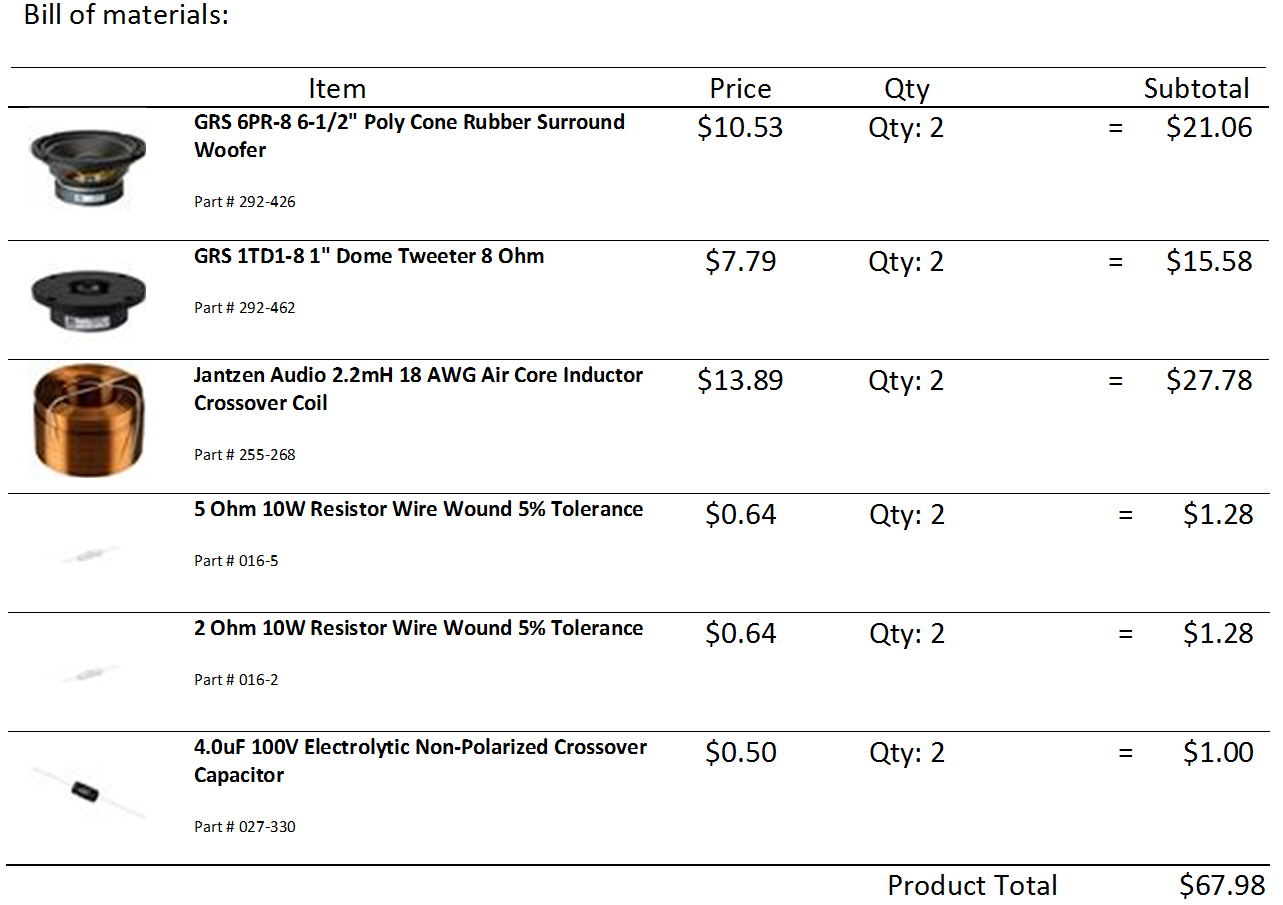1283x905 pixels.
Task: Click the $67.98 Product Total amount
Action: (x=1222, y=886)
